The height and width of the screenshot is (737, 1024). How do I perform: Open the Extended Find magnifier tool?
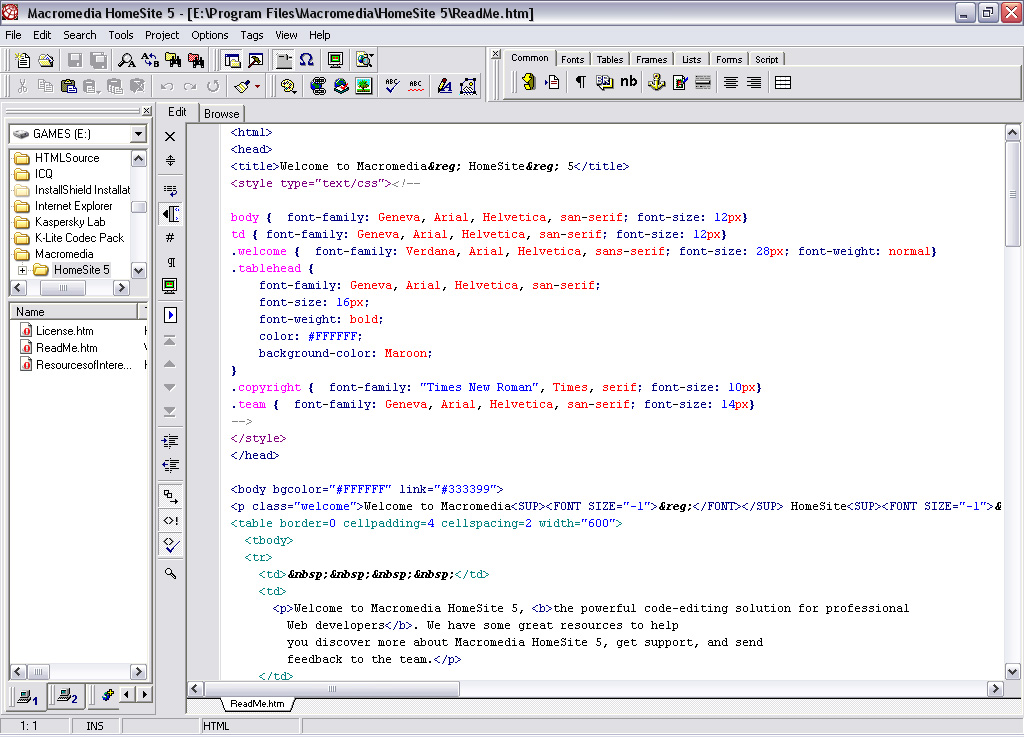(171, 61)
